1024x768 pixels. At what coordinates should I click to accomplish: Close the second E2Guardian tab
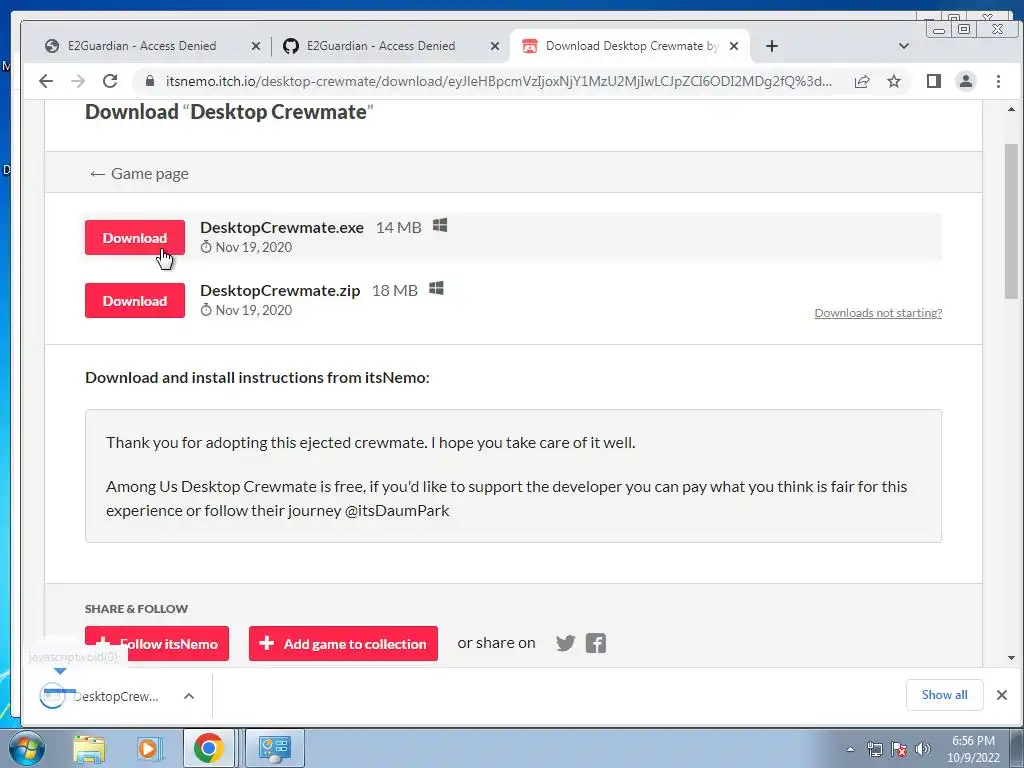pyautogui.click(x=495, y=46)
